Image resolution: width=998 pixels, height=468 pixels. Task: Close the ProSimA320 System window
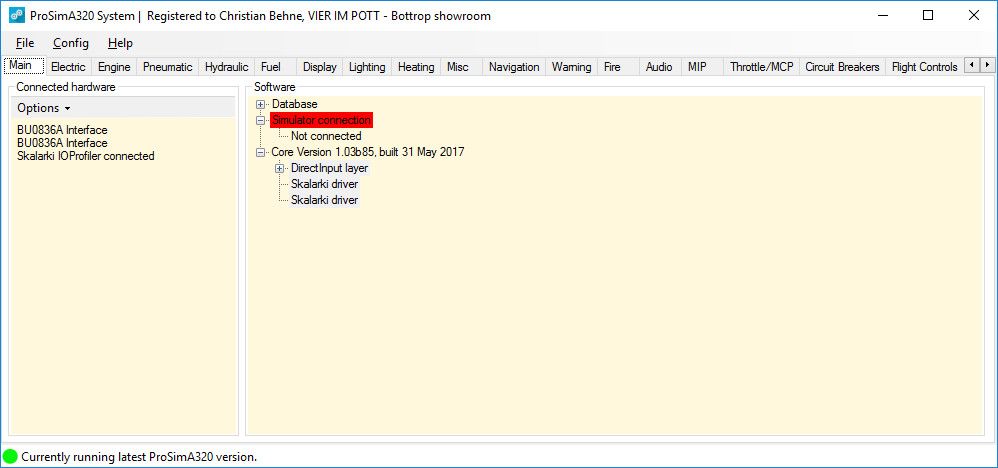click(973, 15)
